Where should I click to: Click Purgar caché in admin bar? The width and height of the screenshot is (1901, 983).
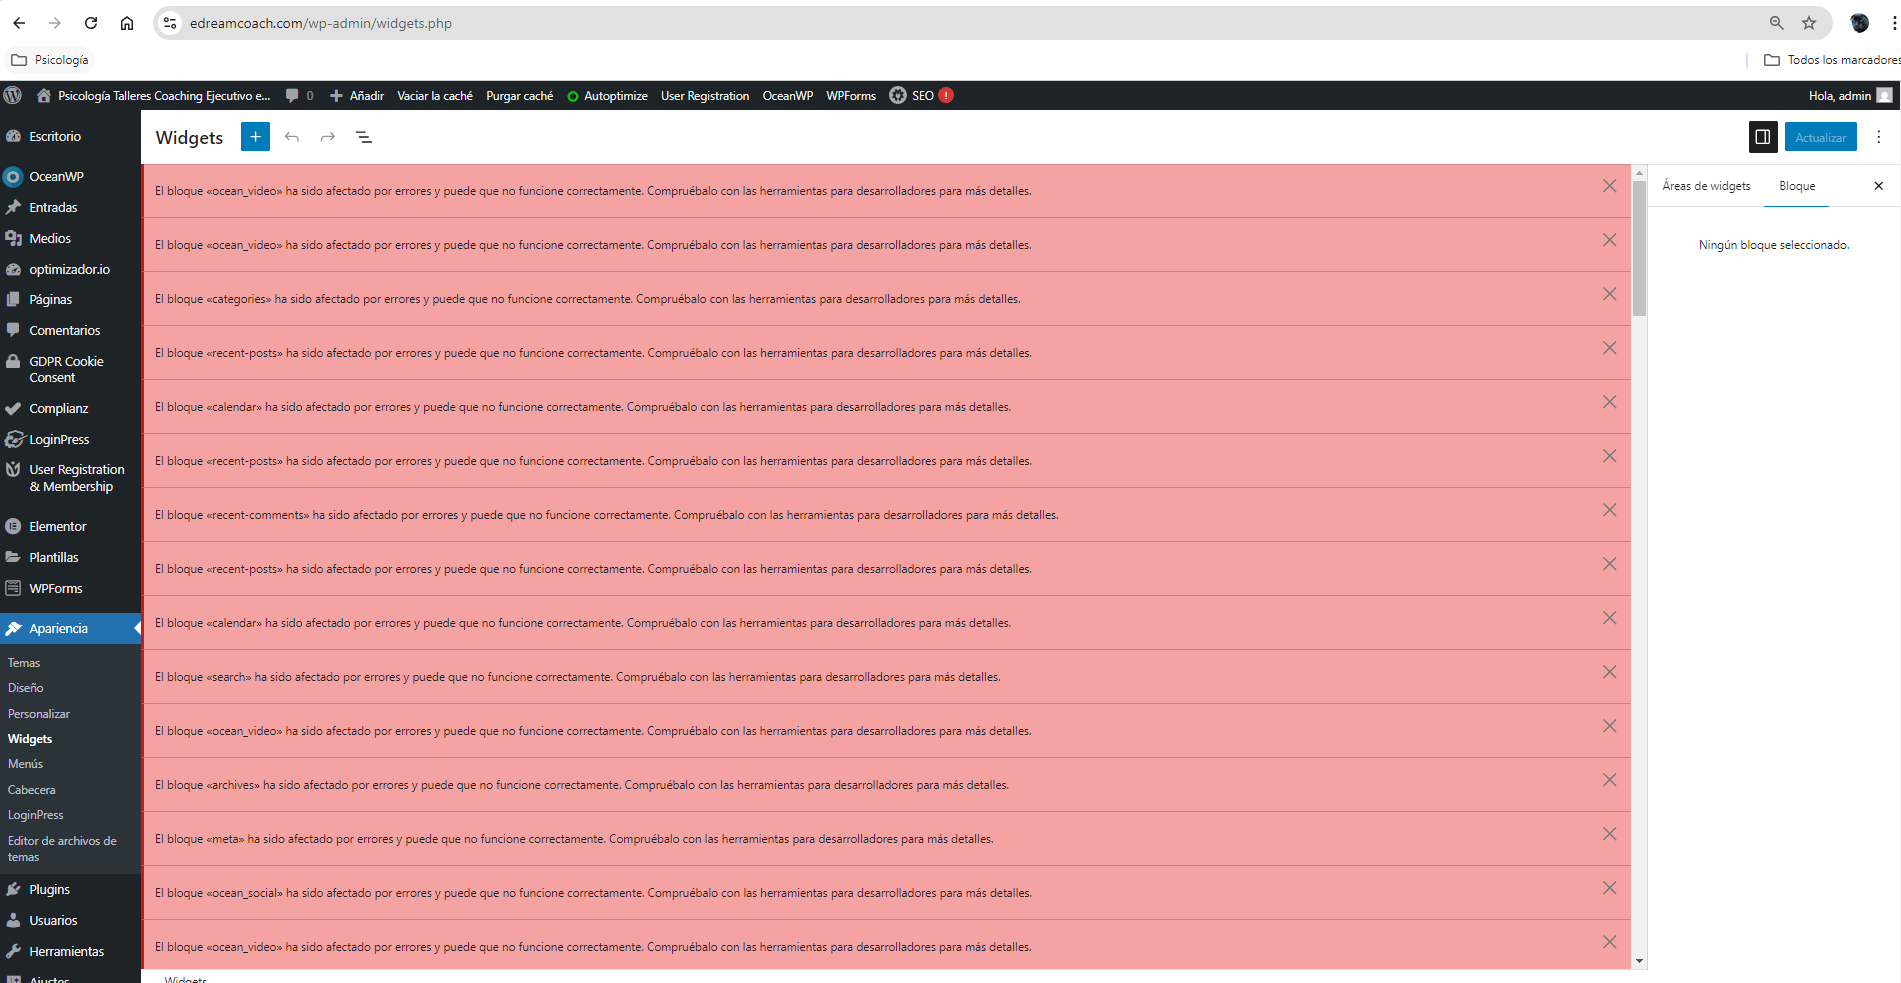click(519, 96)
